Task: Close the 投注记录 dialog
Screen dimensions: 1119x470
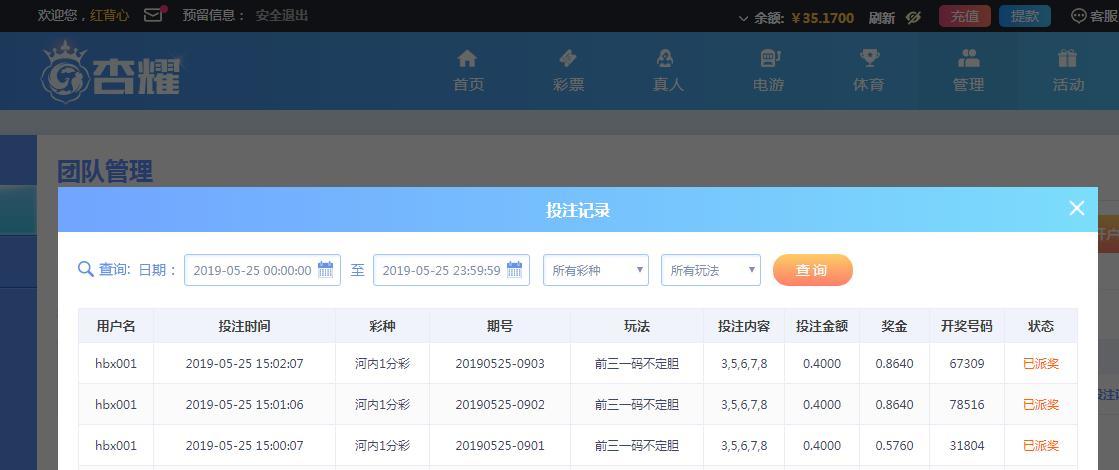Action: click(x=1076, y=208)
